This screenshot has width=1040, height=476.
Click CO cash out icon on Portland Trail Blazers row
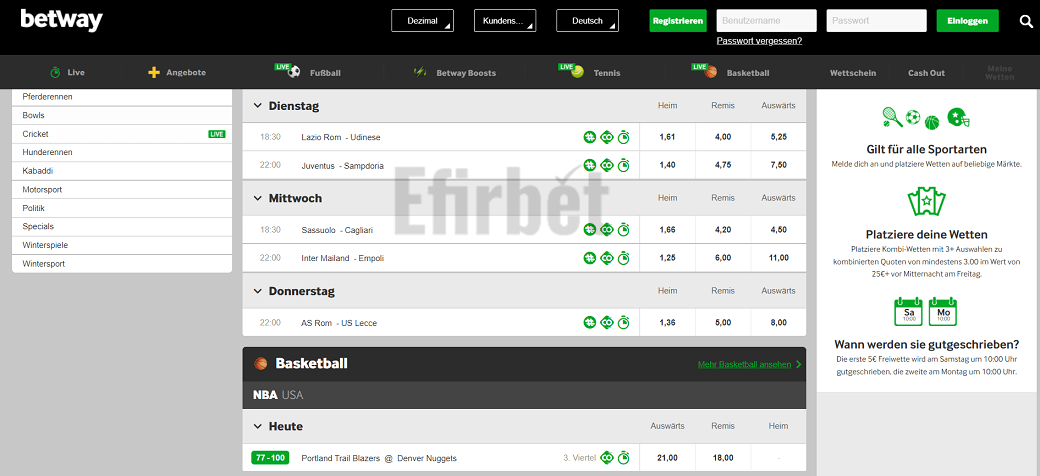point(607,458)
